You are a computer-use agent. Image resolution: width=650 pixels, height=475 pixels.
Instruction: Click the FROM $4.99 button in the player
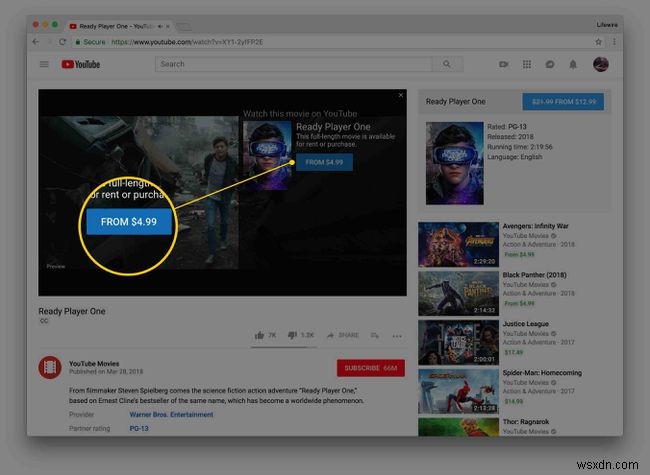point(324,162)
